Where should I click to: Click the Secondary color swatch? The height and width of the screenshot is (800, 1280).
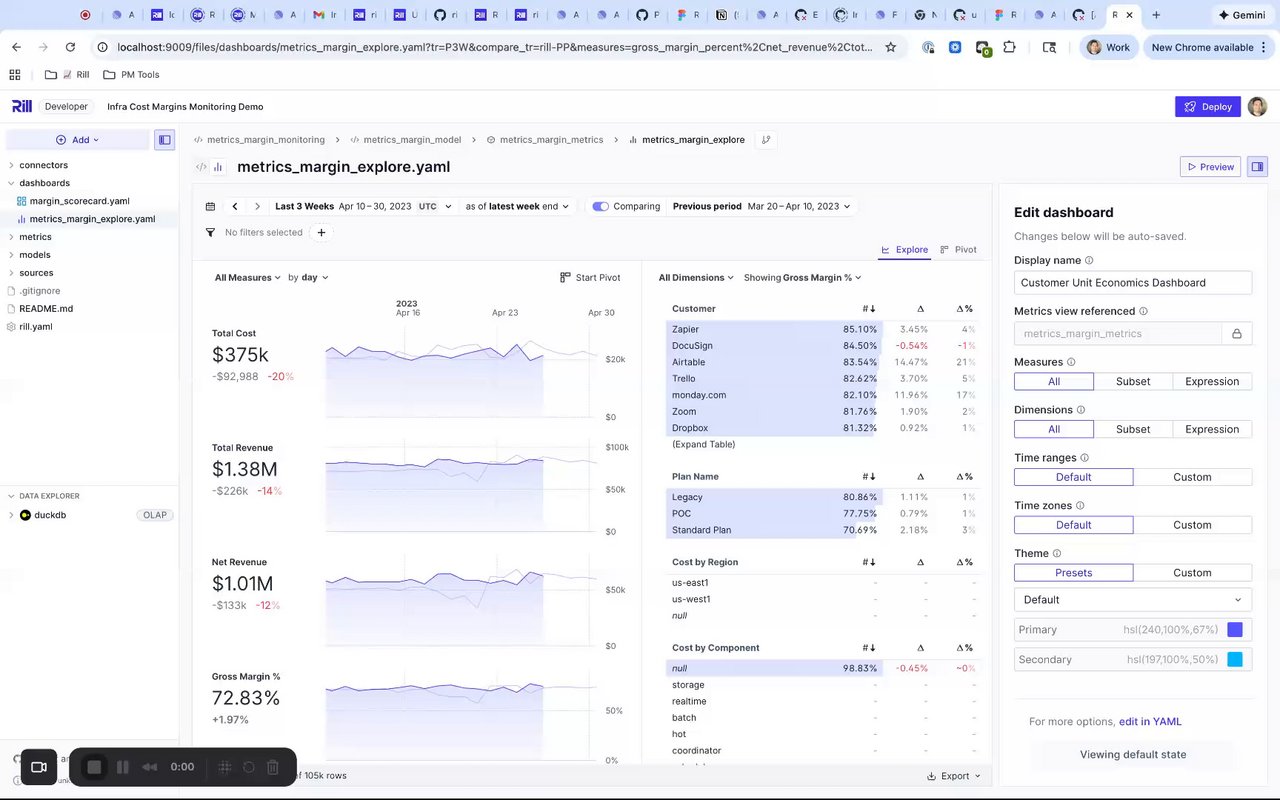click(1235, 660)
